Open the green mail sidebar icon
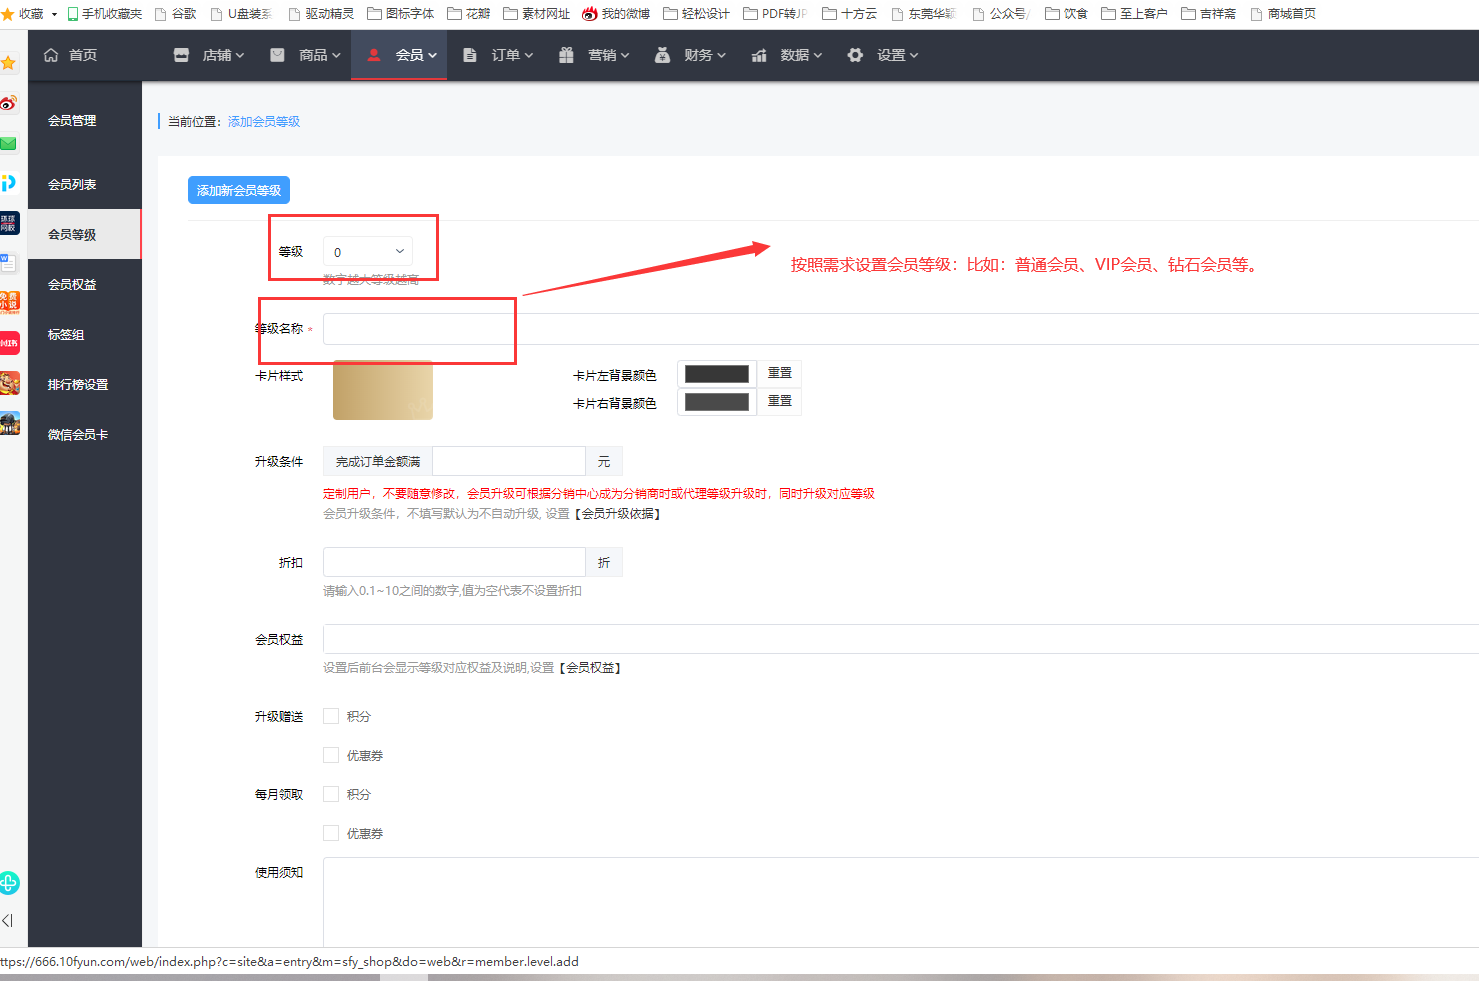Viewport: 1479px width, 981px height. tap(8, 143)
